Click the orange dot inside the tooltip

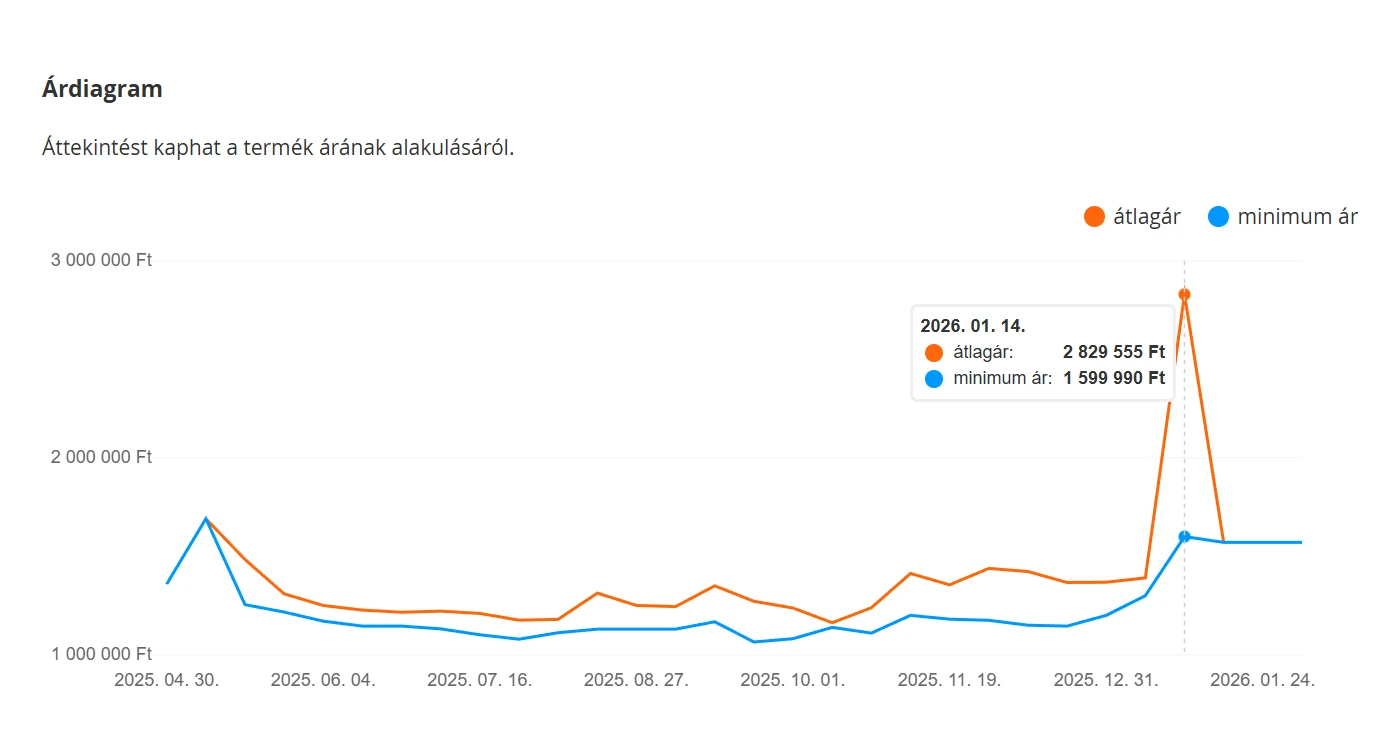934,352
